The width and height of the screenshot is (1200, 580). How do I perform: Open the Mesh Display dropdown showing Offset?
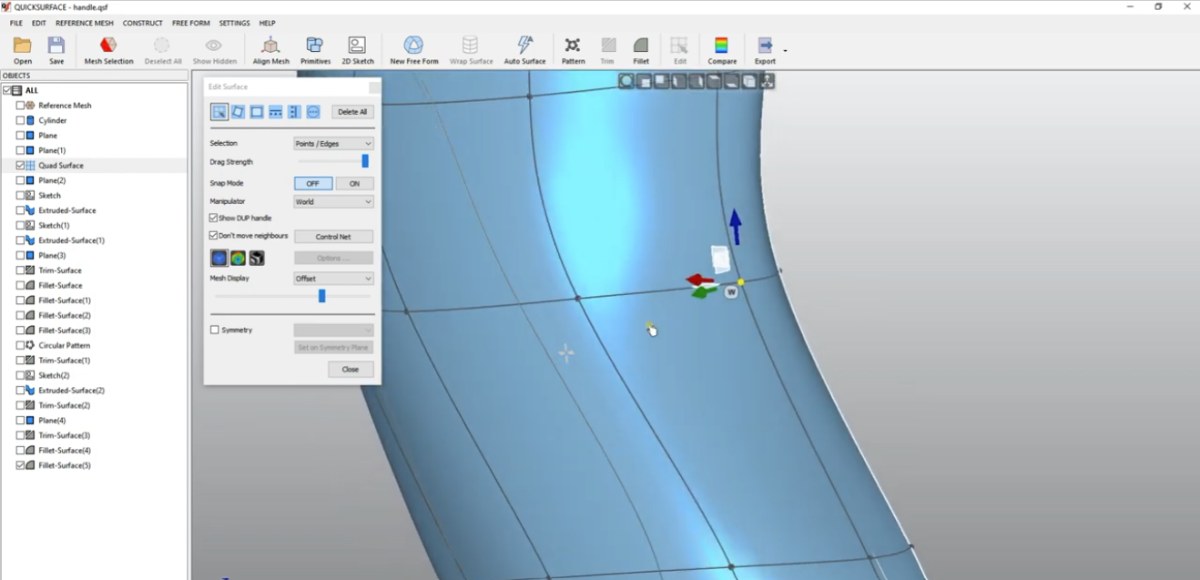pos(333,276)
